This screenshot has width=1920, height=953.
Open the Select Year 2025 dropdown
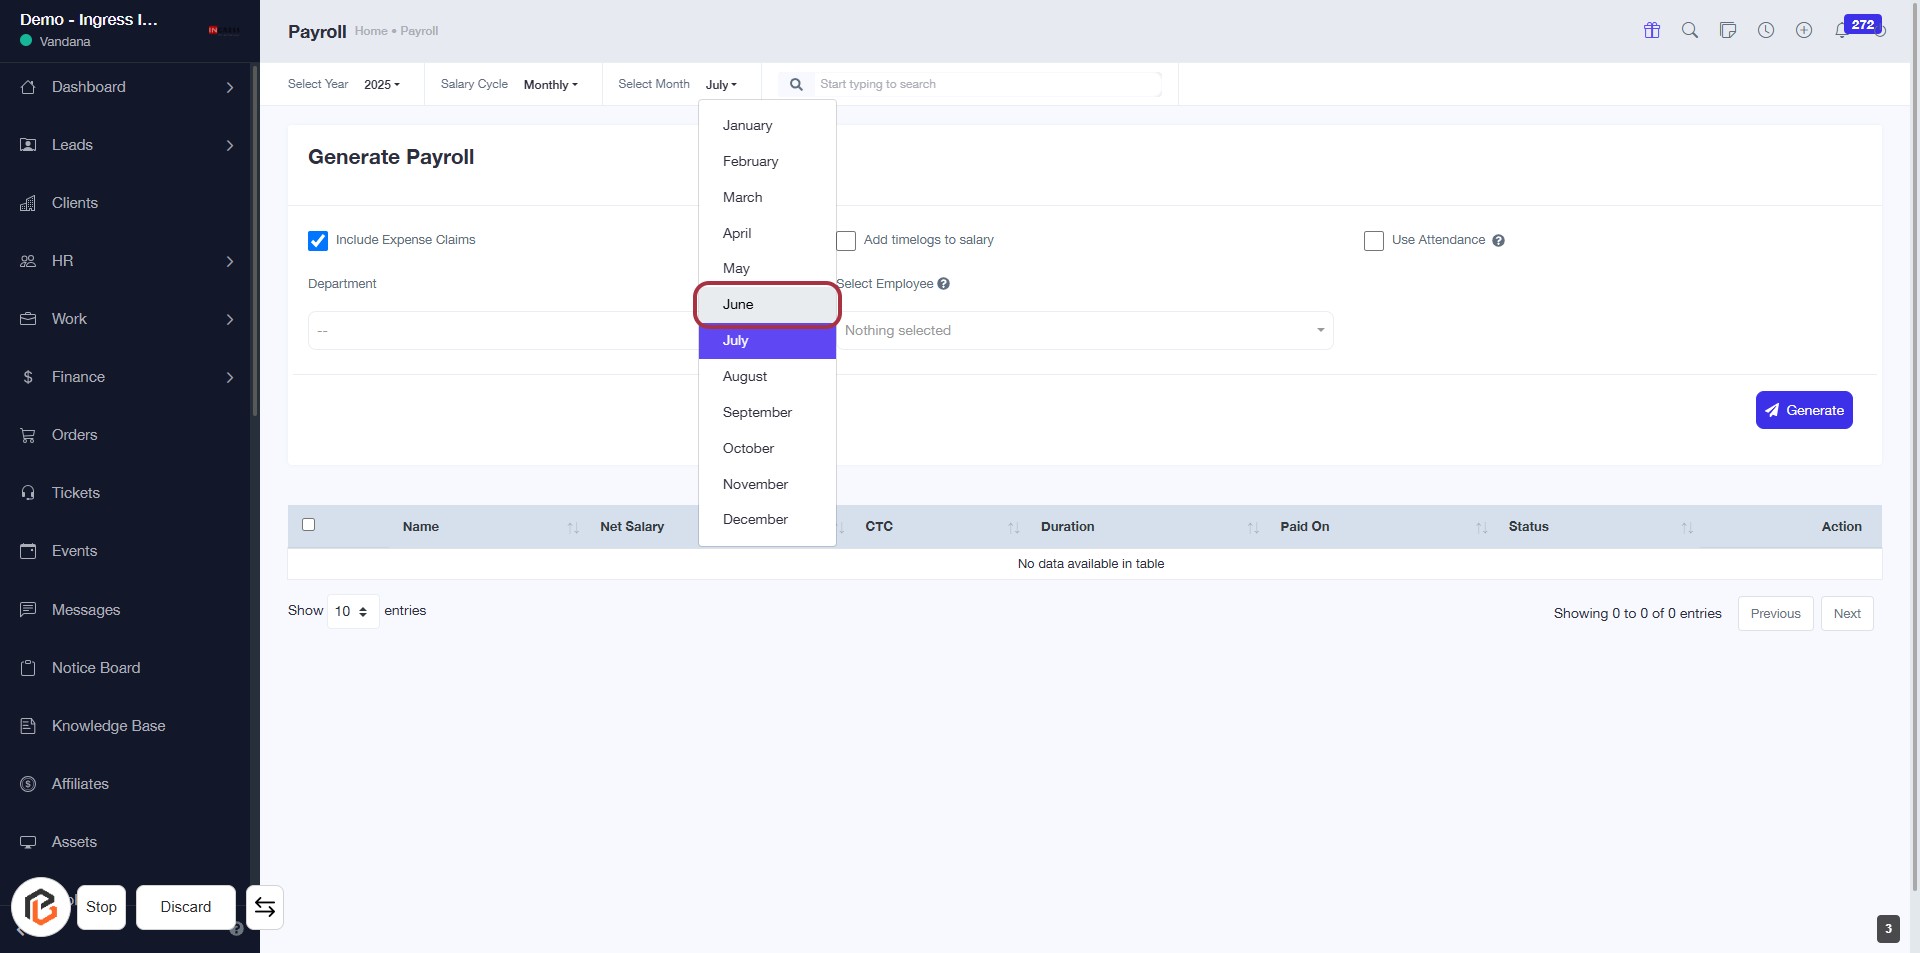[381, 85]
